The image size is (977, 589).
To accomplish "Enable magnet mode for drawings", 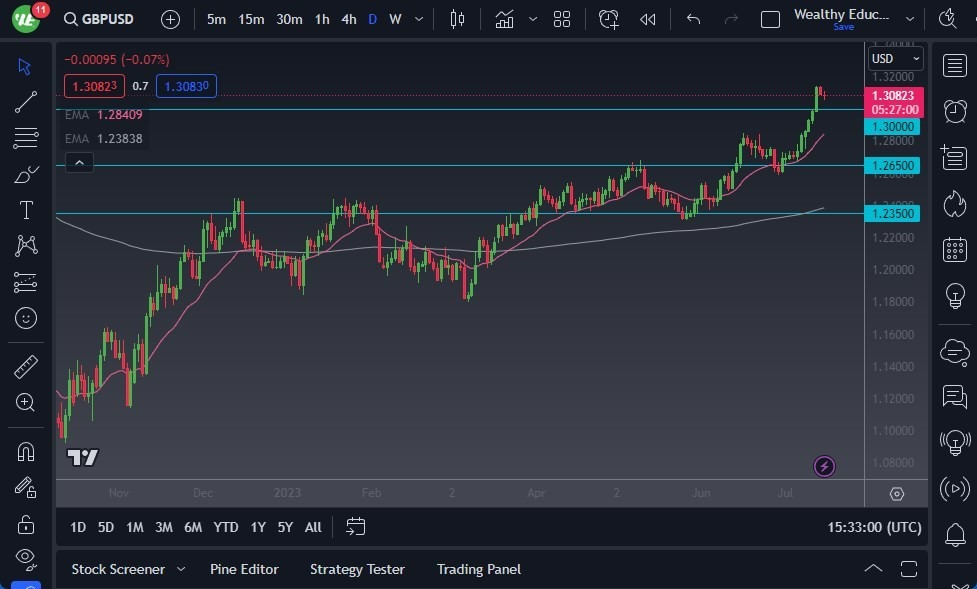I will click(x=25, y=450).
